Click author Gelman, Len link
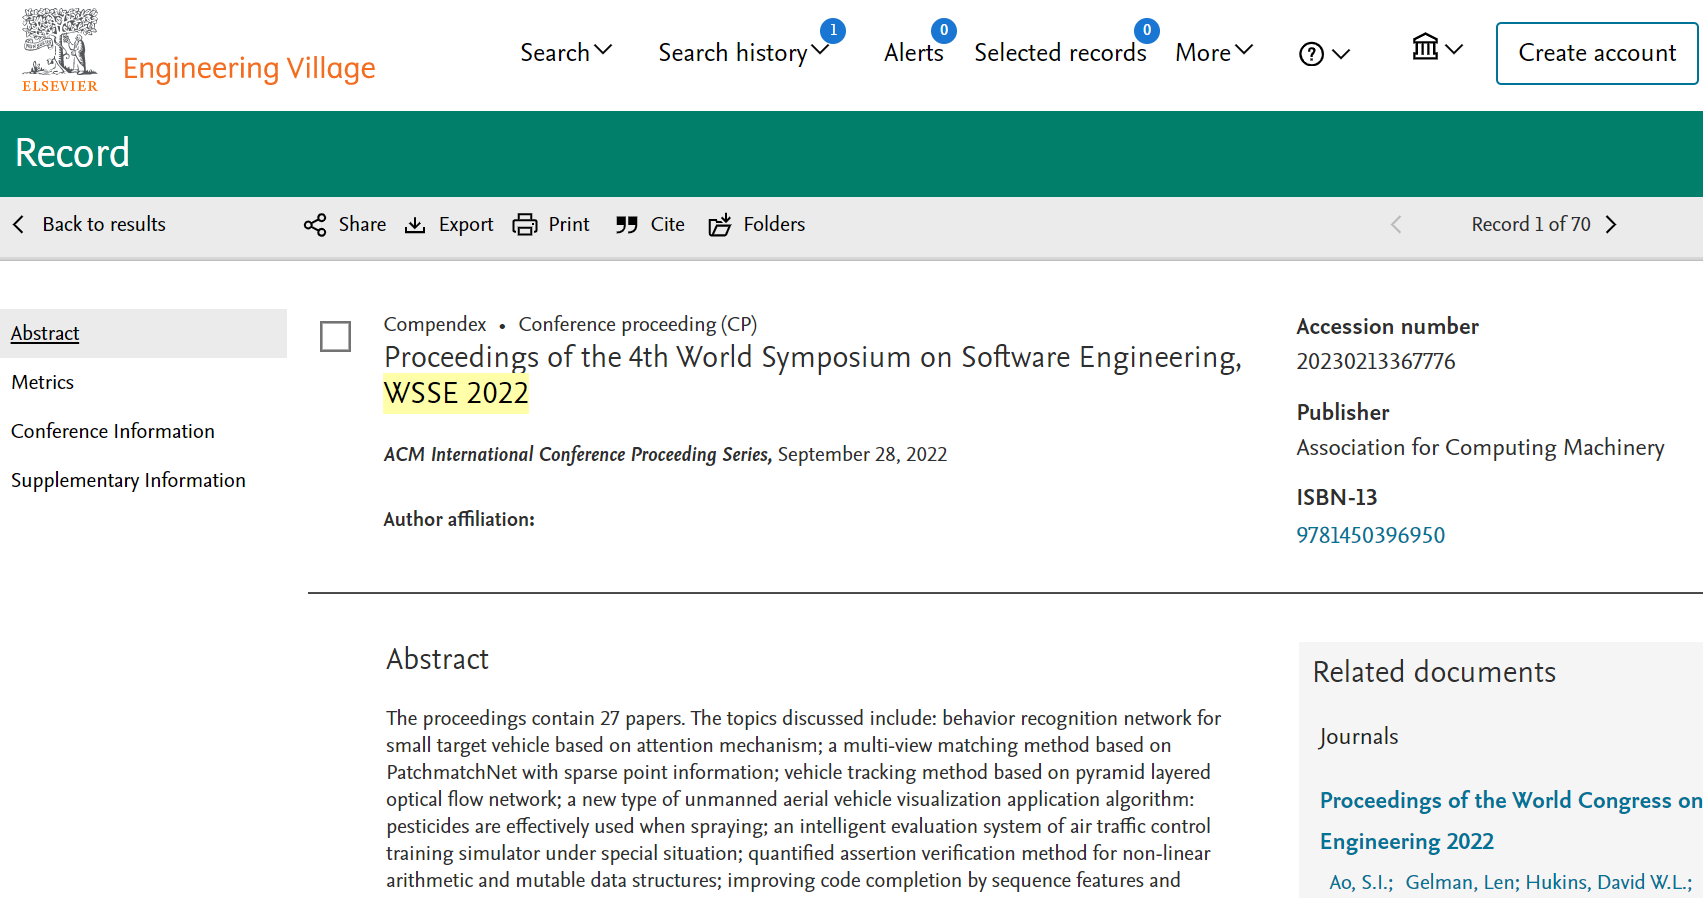The height and width of the screenshot is (898, 1703). pyautogui.click(x=1462, y=882)
